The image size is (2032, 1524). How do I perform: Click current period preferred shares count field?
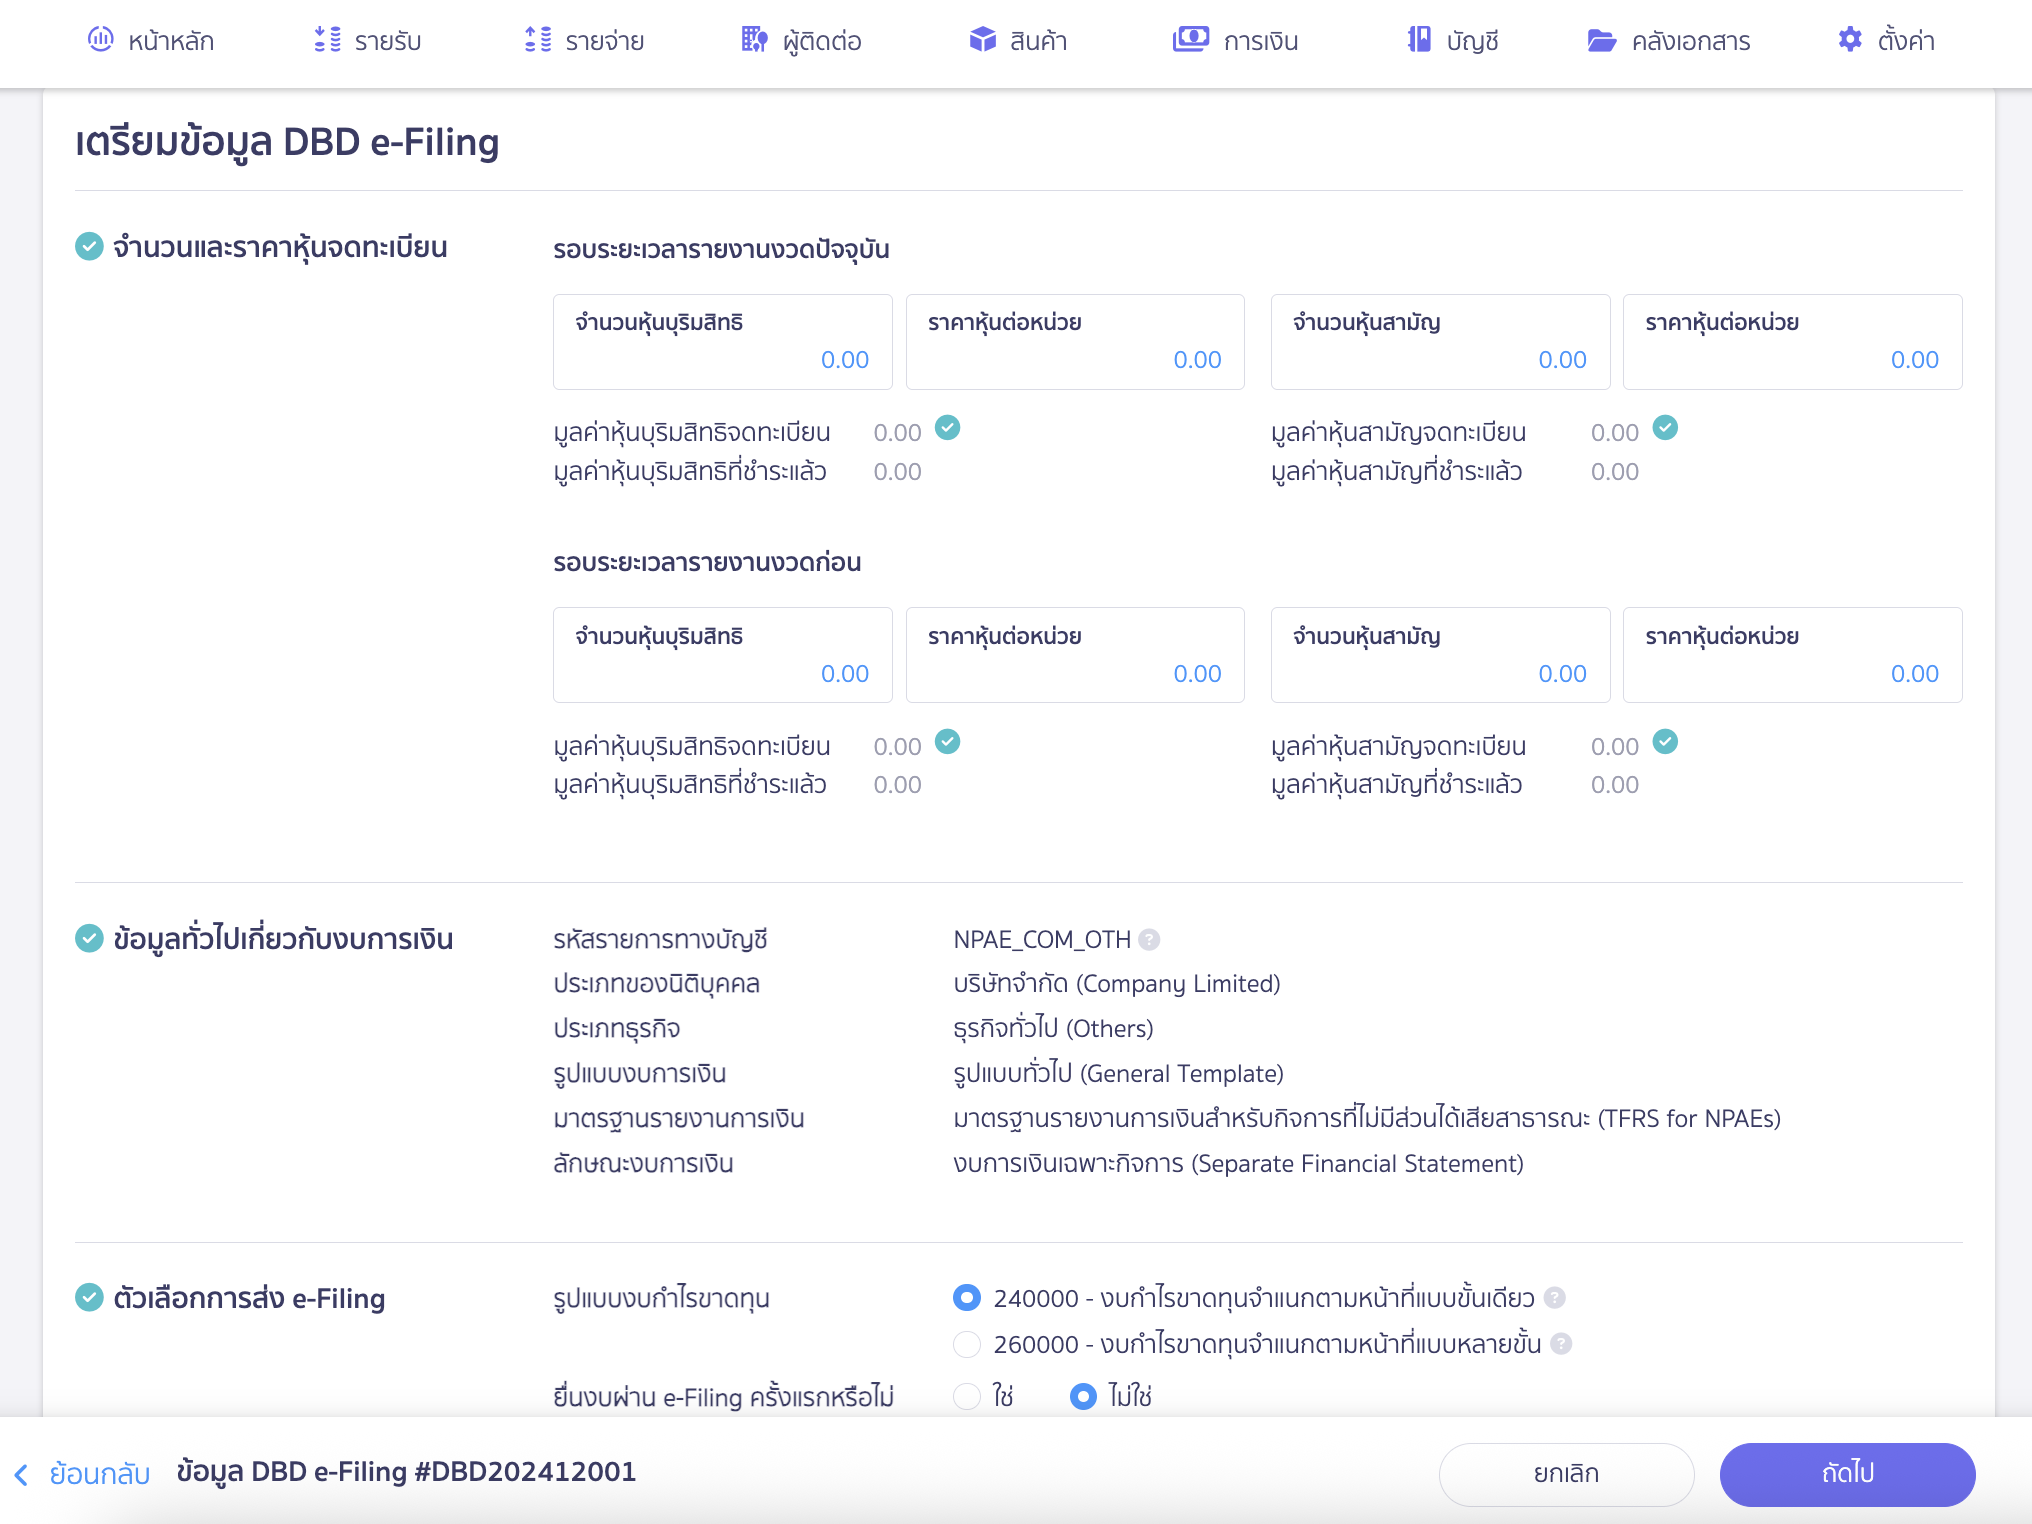click(x=722, y=342)
